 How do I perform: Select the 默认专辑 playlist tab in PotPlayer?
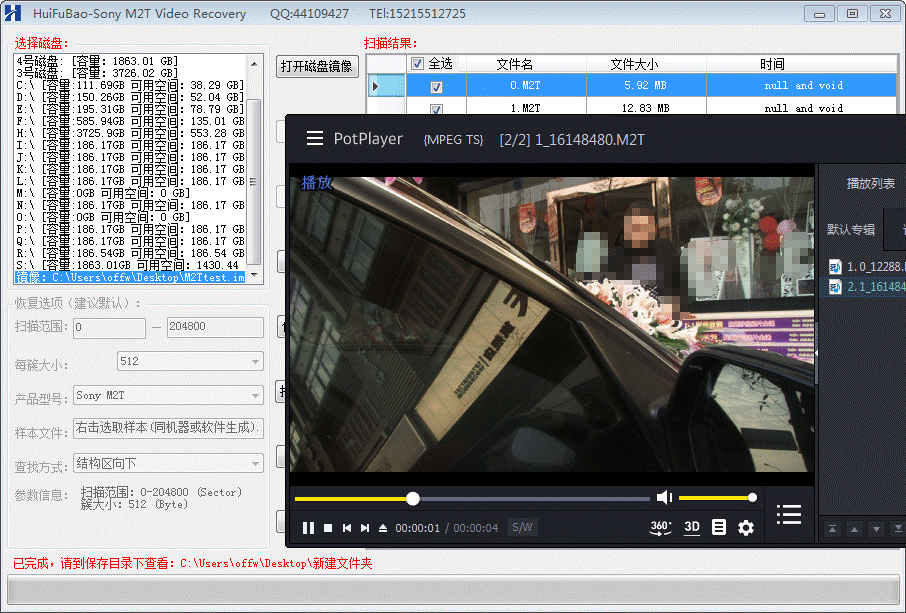coord(851,230)
